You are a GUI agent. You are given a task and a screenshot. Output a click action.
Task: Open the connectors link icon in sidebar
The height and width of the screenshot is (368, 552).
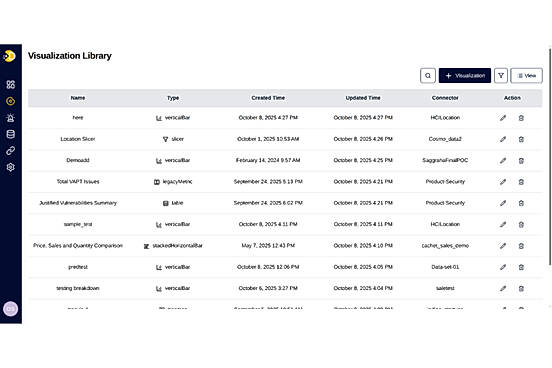click(11, 151)
